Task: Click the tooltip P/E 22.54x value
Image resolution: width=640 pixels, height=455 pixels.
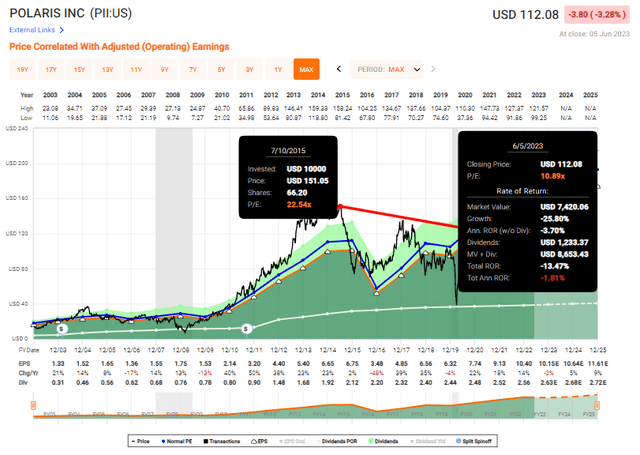Action: (x=299, y=204)
